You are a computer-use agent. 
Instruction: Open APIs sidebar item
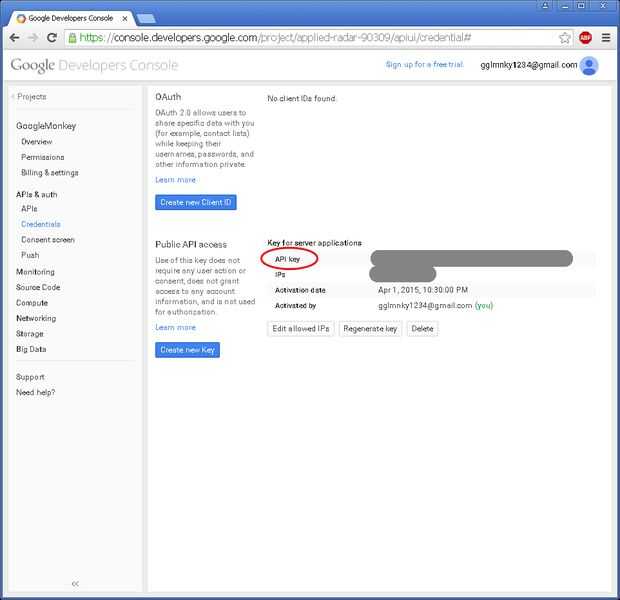pos(29,208)
